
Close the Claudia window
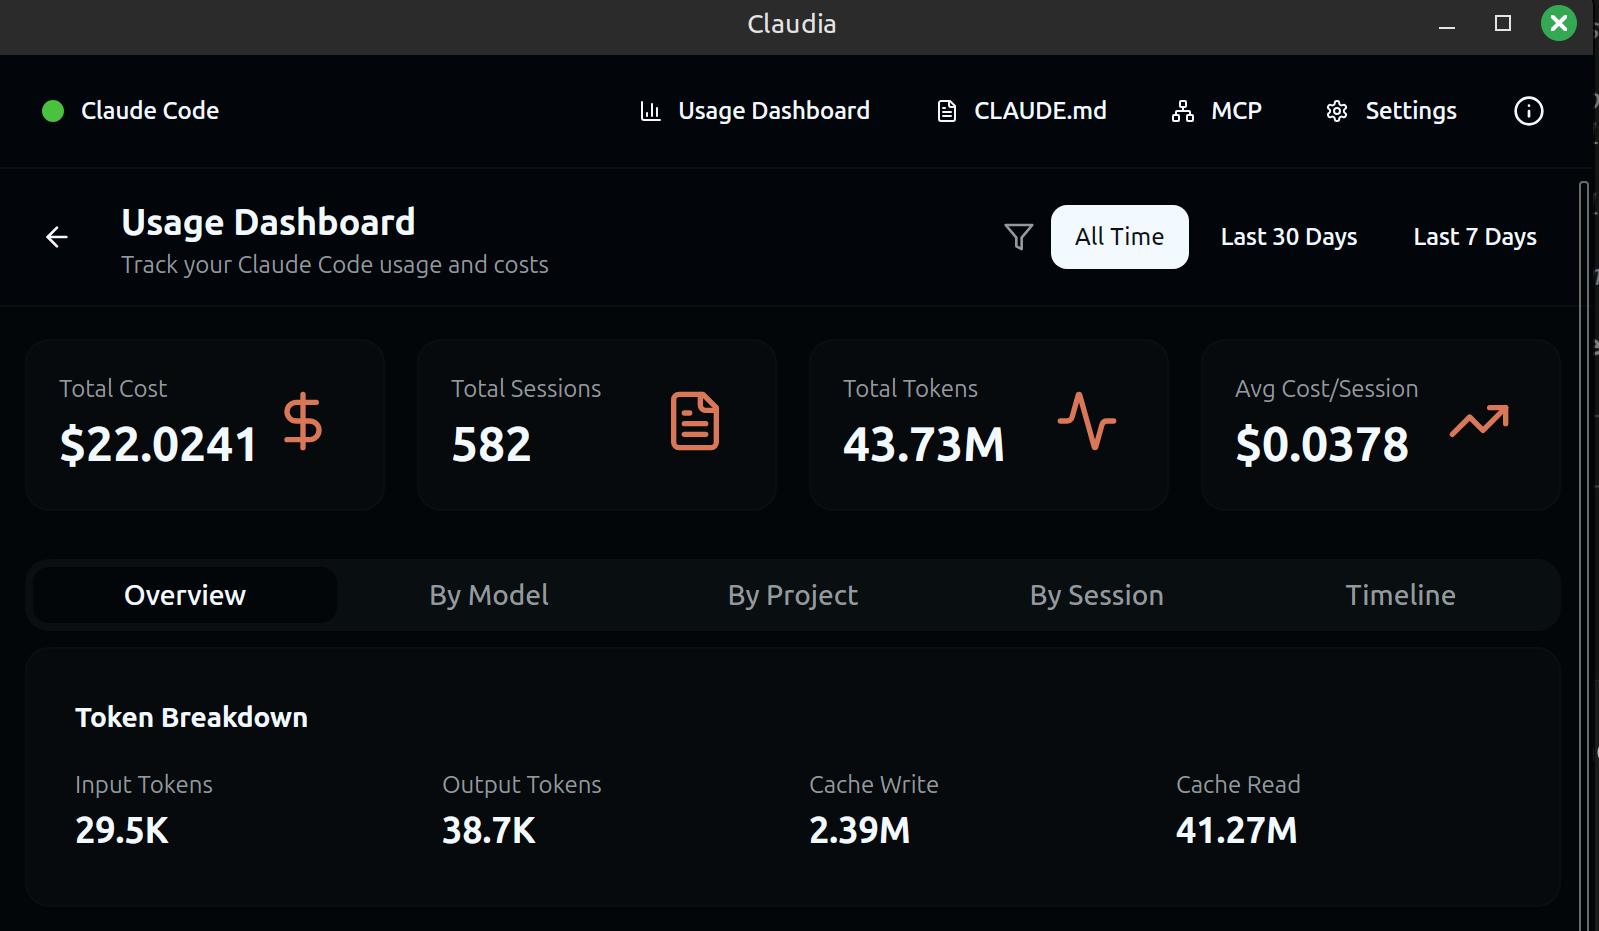tap(1559, 24)
